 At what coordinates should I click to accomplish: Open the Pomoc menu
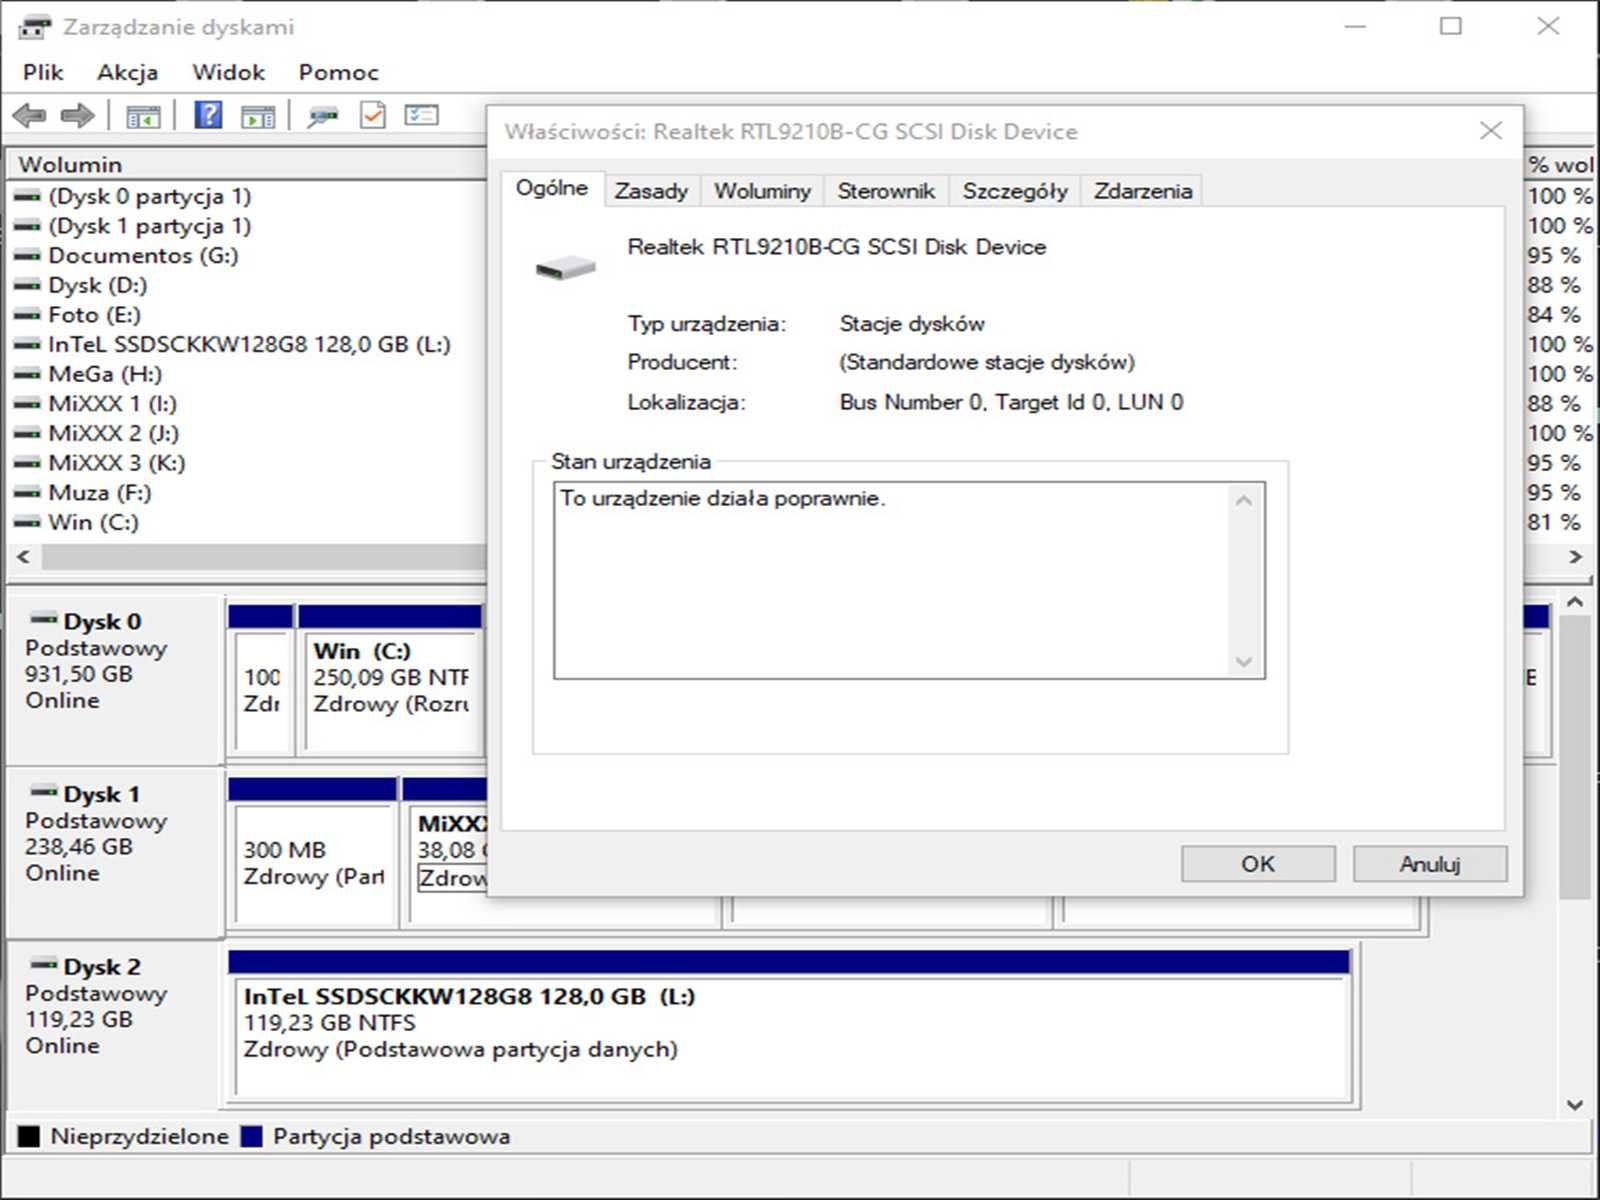coord(338,72)
